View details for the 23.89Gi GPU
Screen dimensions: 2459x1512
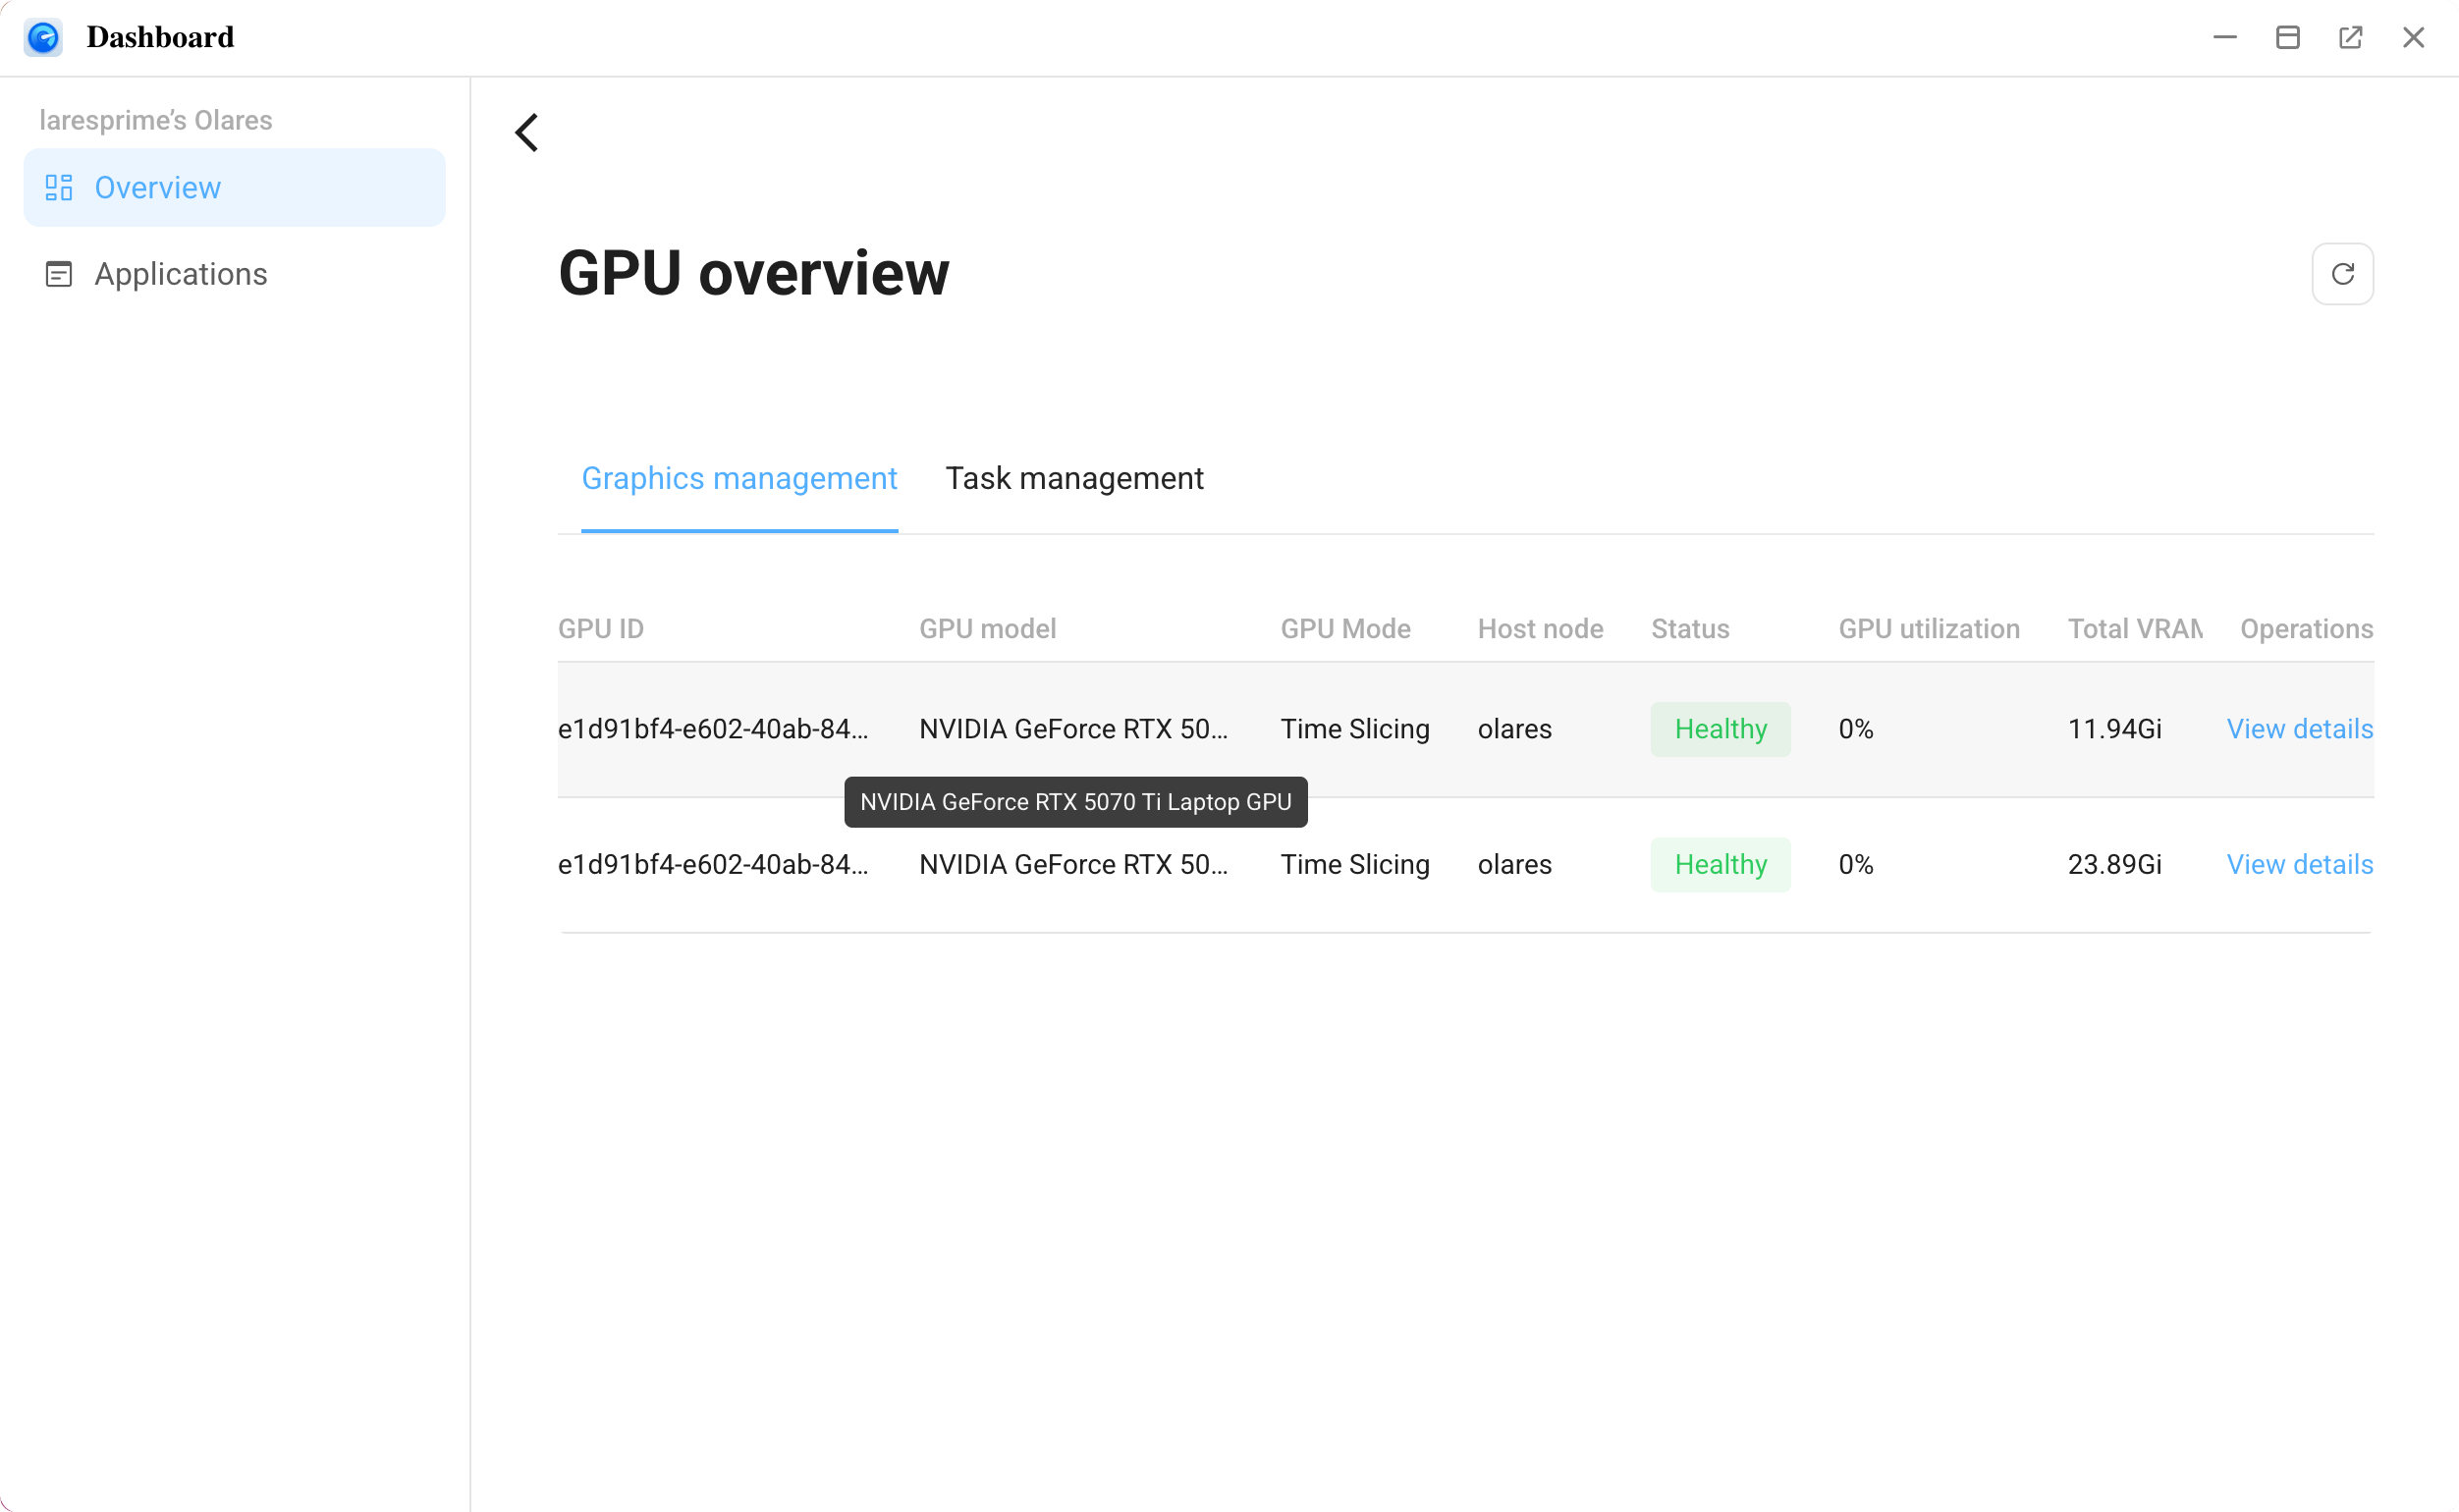point(2299,864)
